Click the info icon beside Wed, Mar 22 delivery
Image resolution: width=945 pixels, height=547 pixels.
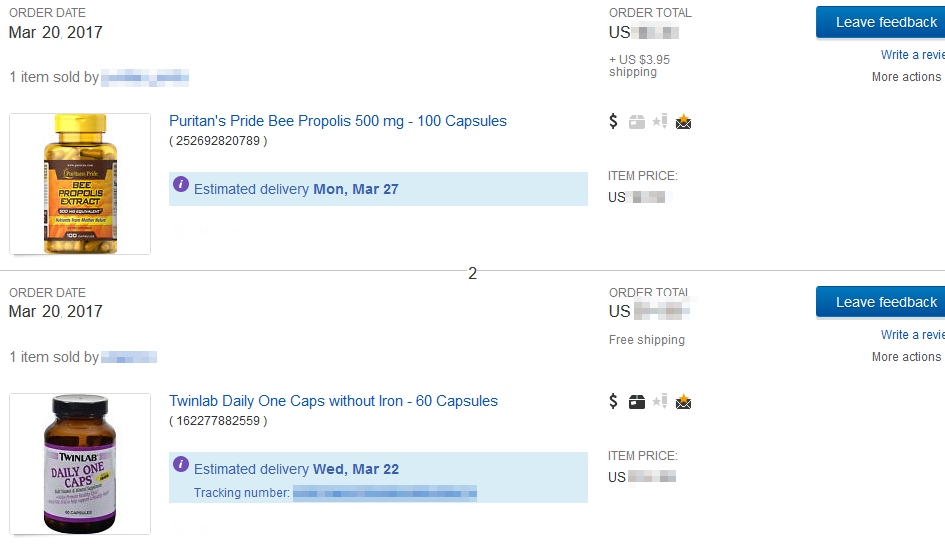click(181, 464)
